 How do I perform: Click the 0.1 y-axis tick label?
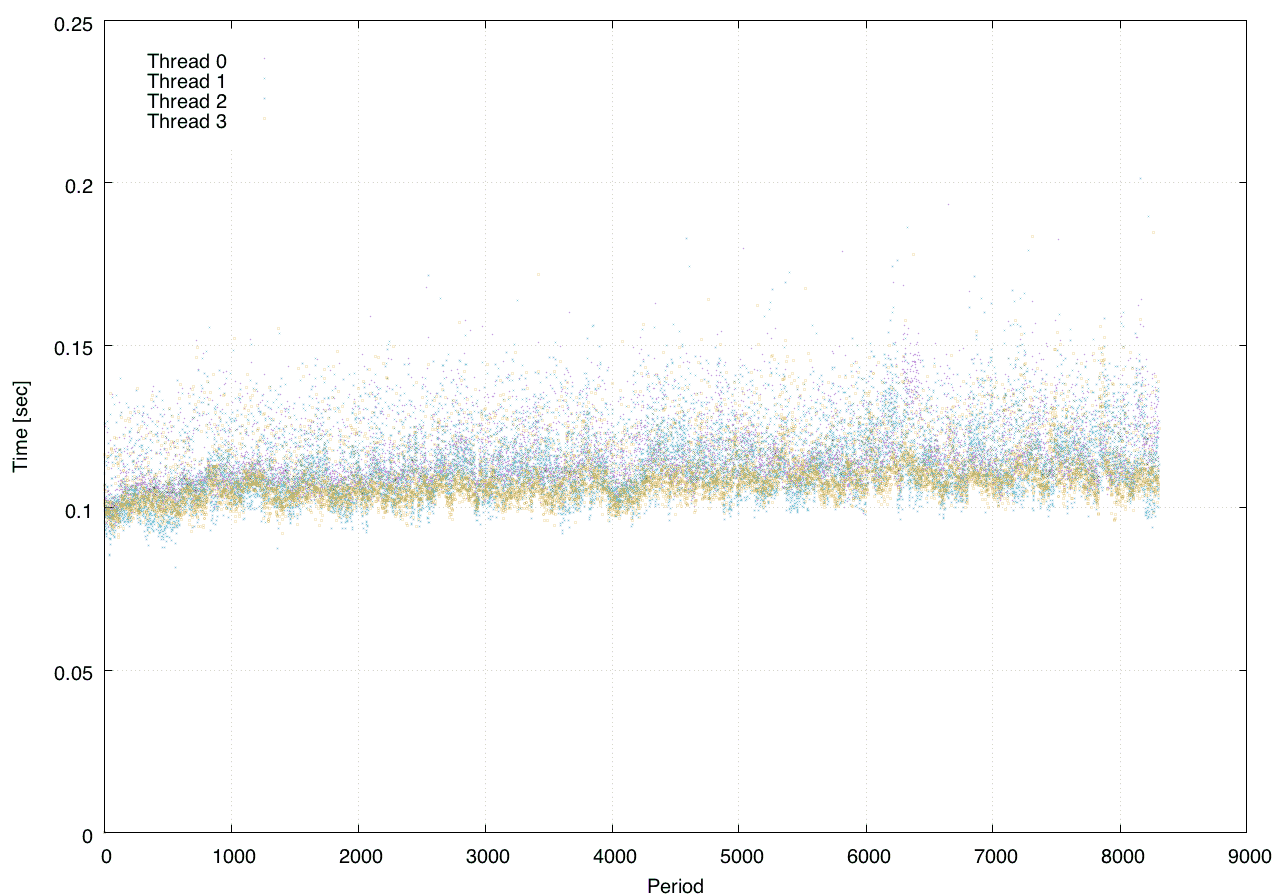click(x=77, y=509)
